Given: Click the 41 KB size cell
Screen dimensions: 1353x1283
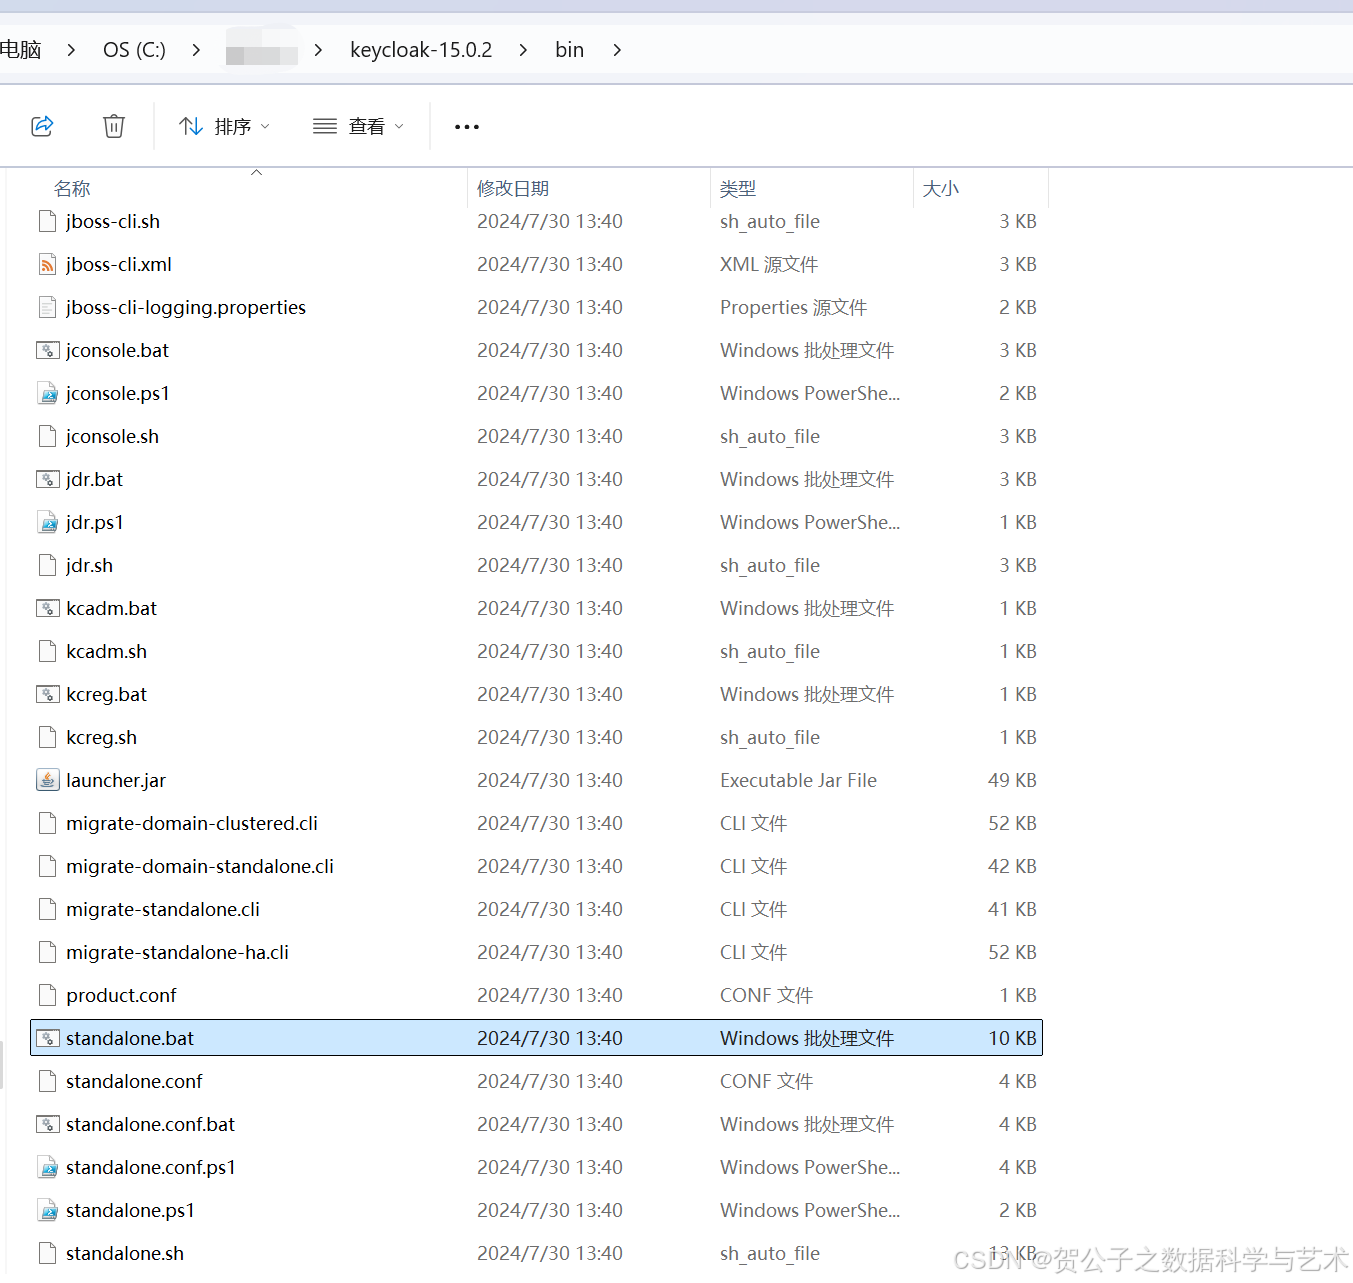Looking at the screenshot, I should (x=1012, y=909).
